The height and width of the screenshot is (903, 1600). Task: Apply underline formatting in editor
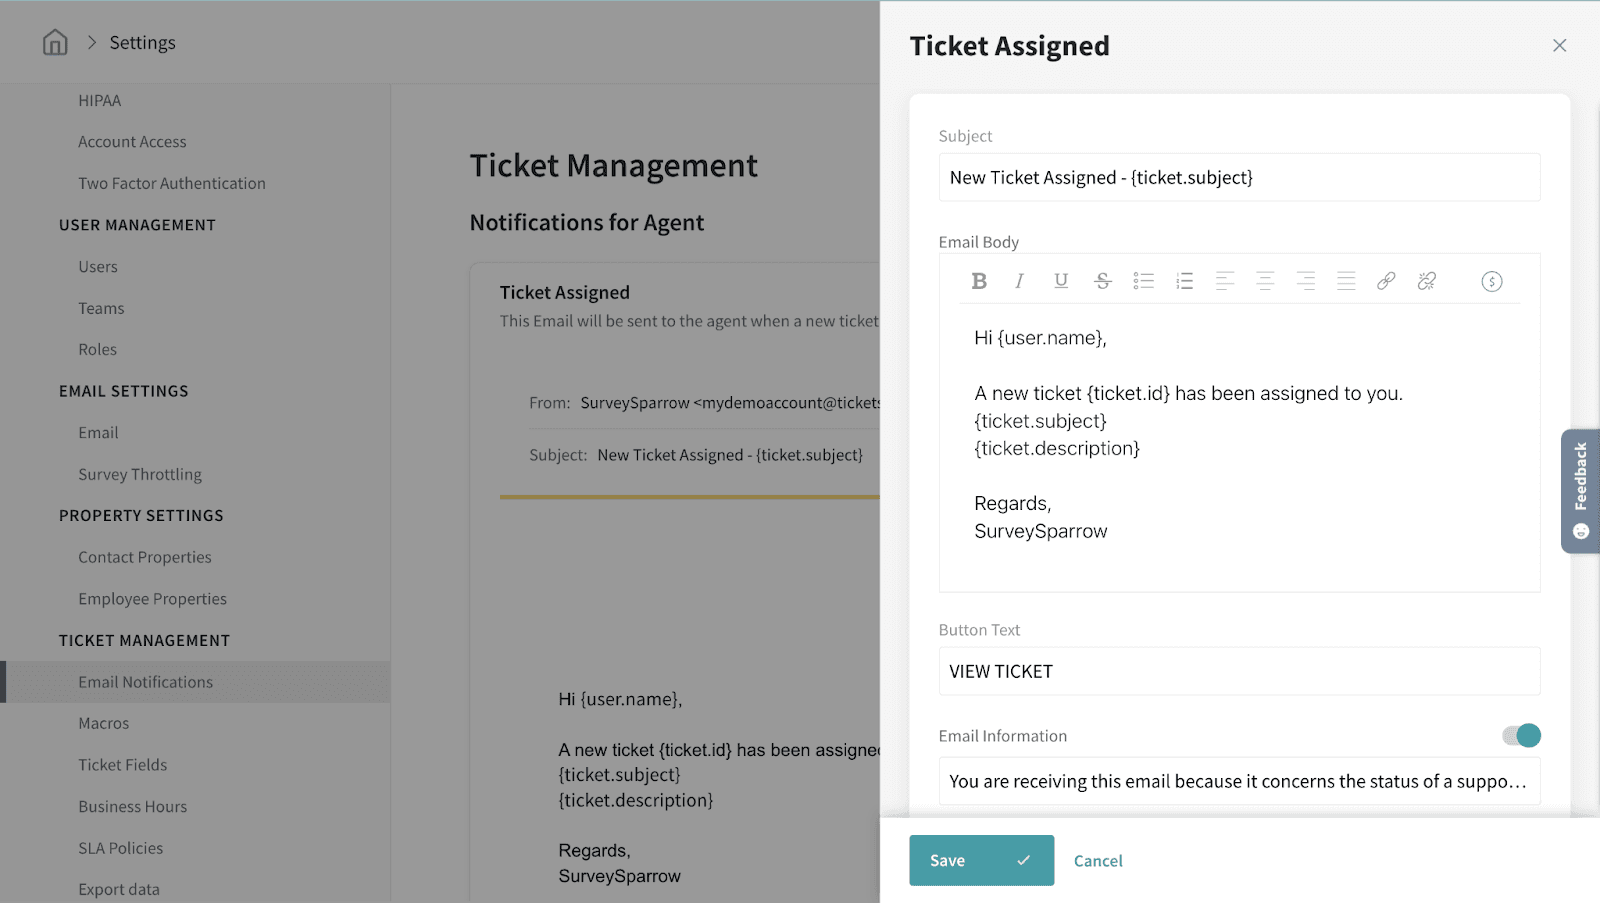(x=1061, y=281)
